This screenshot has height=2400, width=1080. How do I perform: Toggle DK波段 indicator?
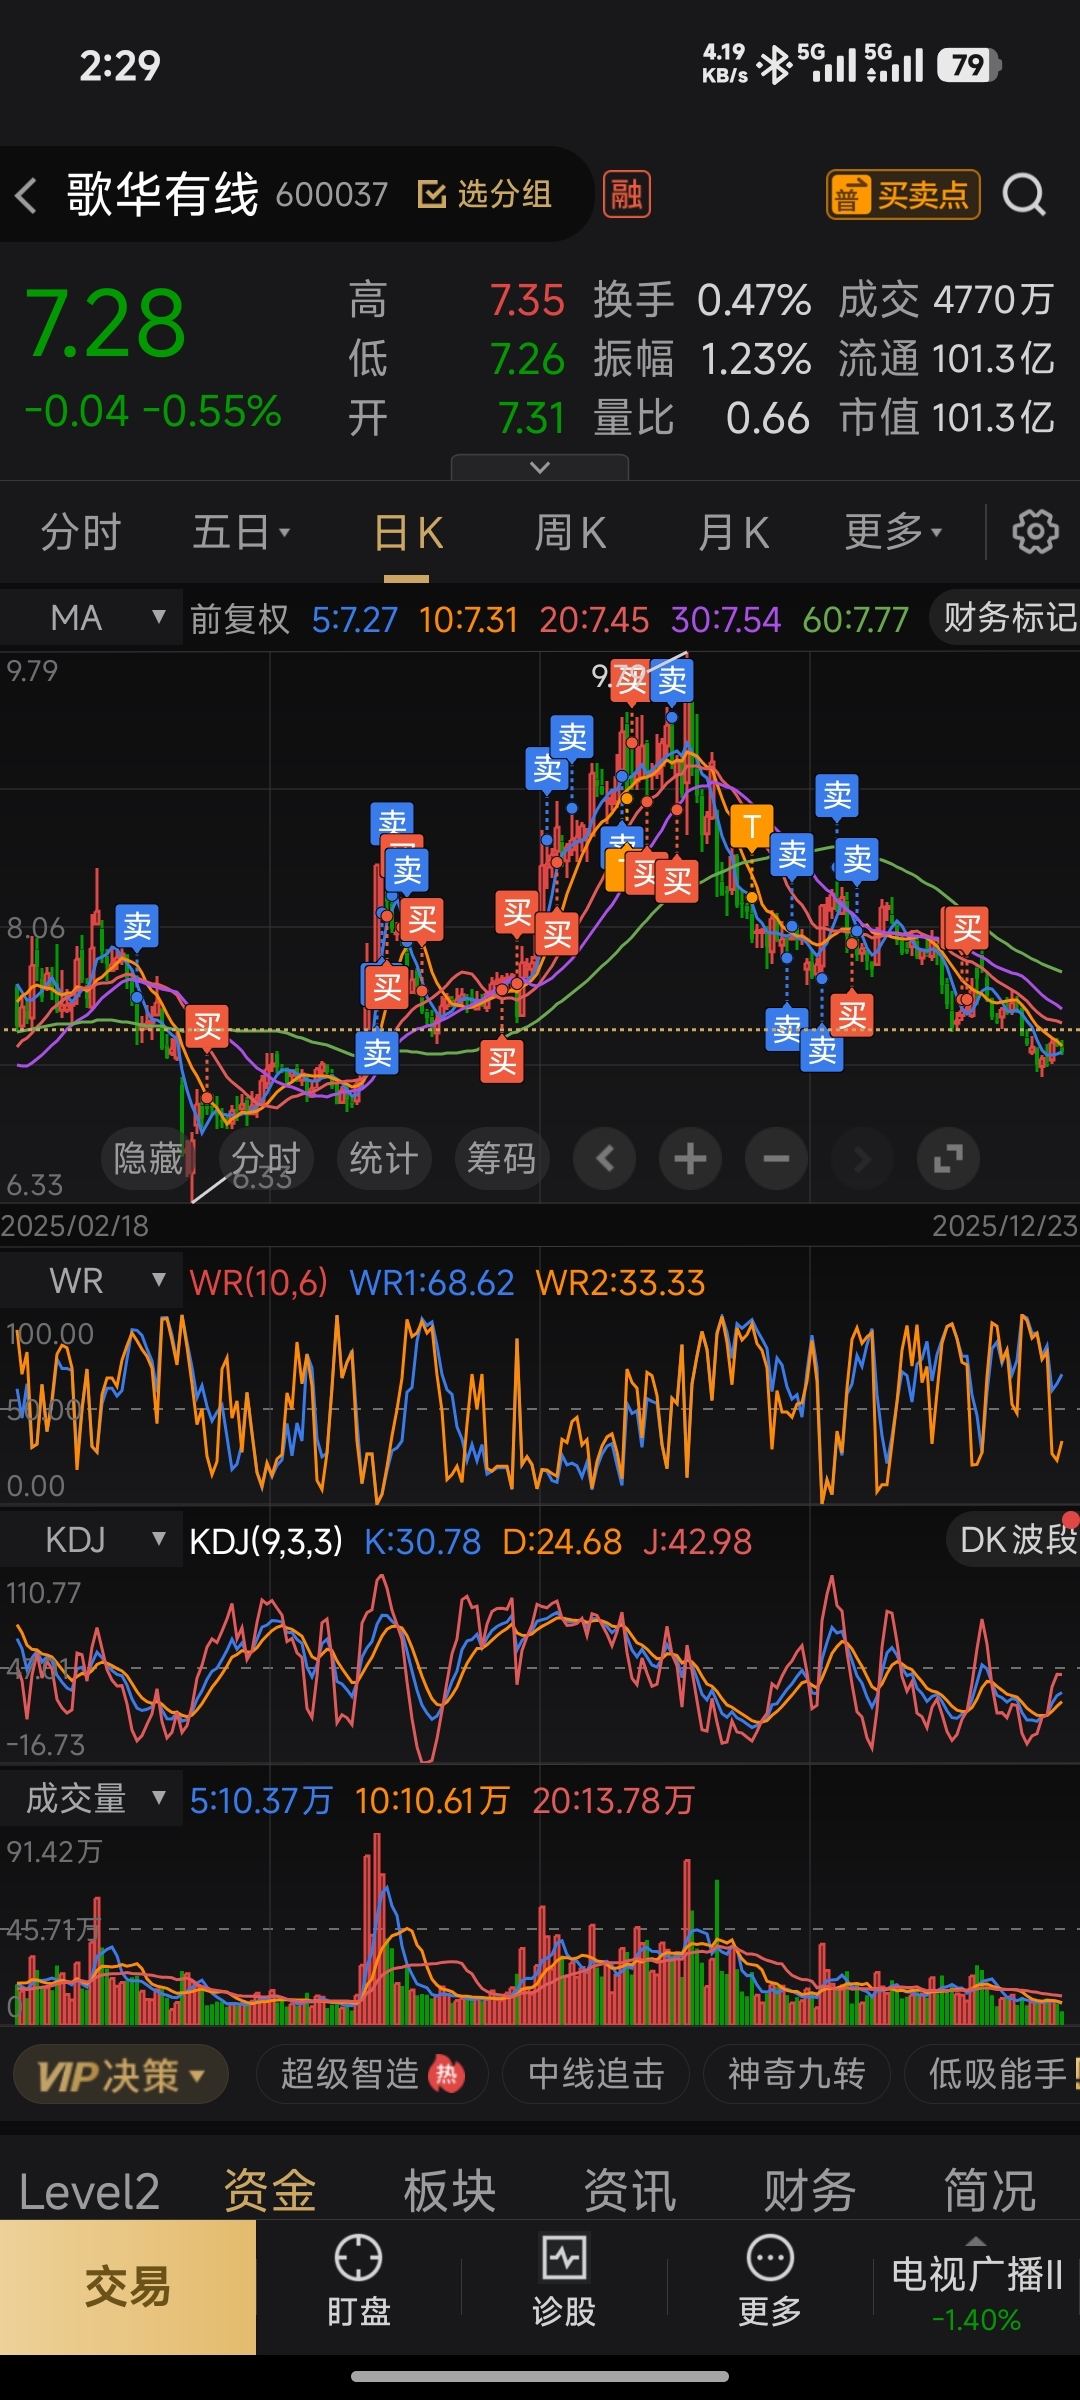1014,1539
